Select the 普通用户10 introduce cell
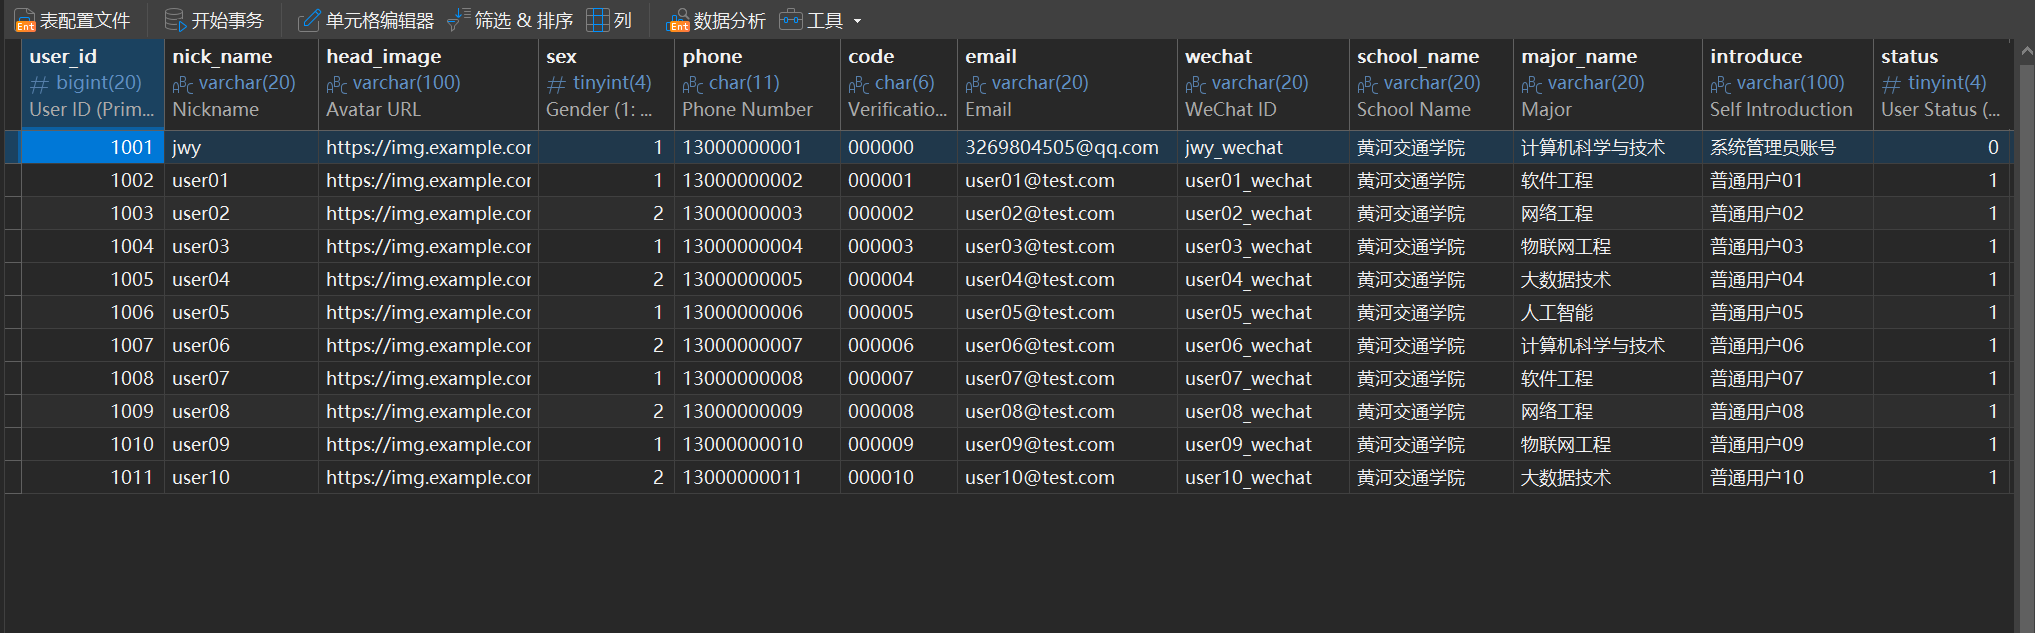 click(x=1788, y=477)
